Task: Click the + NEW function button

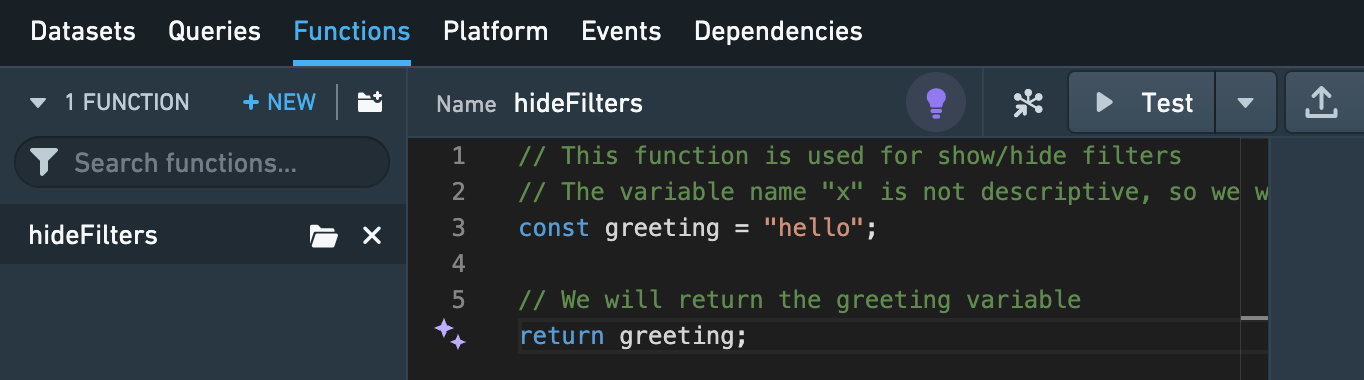Action: 279,102
